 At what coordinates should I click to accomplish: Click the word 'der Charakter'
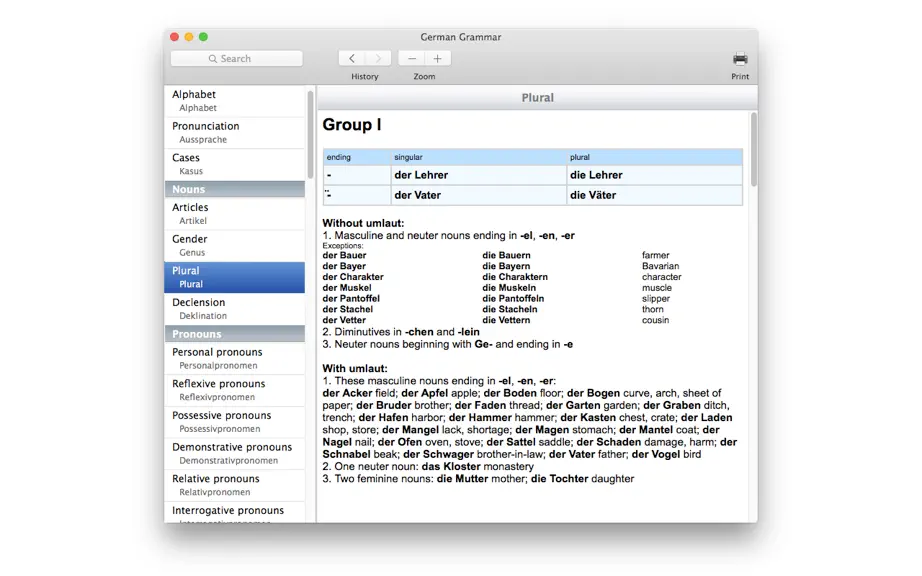353,277
